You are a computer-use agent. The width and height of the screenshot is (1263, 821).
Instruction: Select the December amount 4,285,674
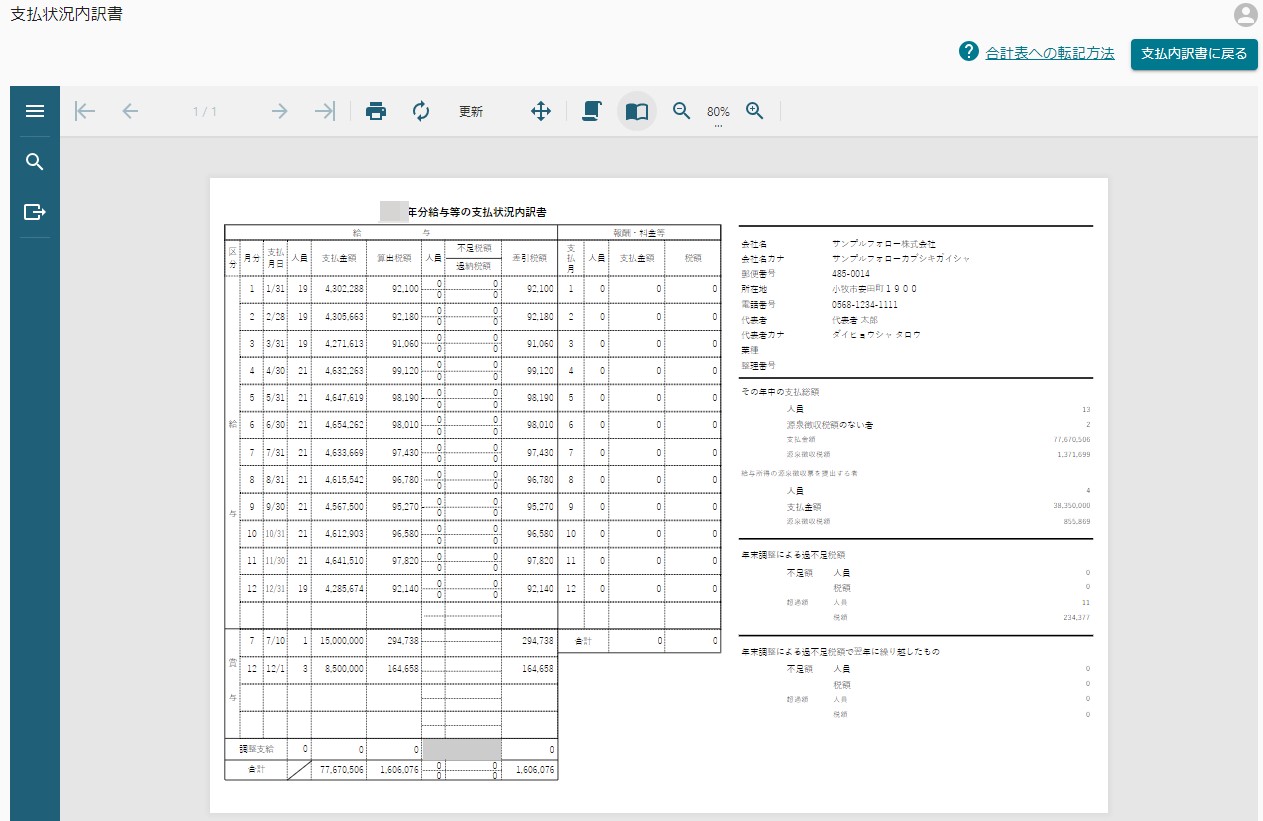point(343,589)
